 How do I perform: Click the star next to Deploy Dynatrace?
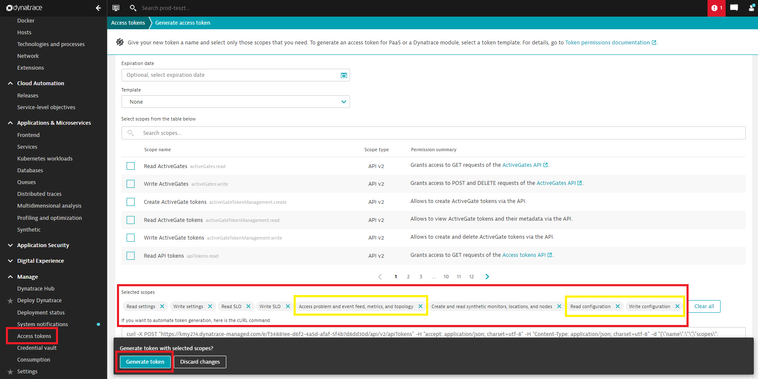11,301
